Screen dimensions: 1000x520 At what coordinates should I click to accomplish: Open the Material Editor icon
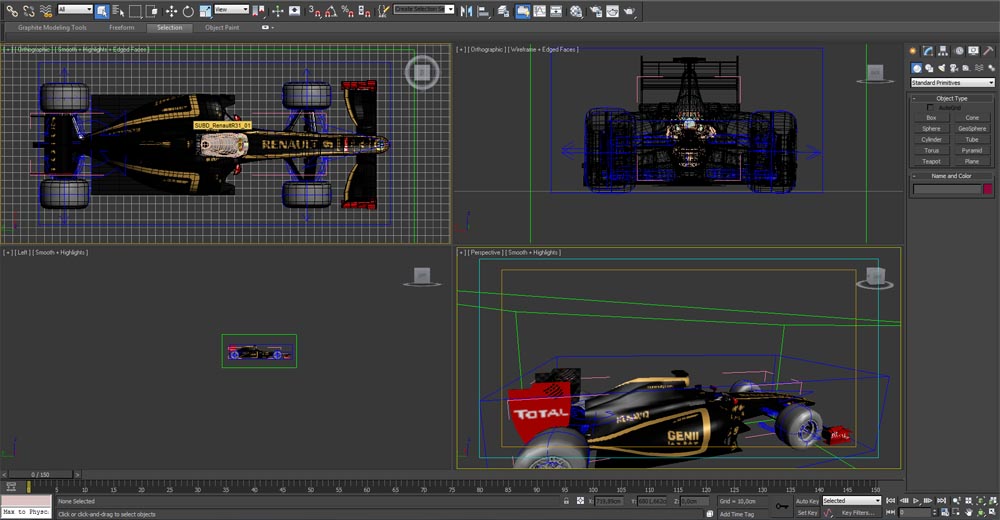tap(576, 11)
